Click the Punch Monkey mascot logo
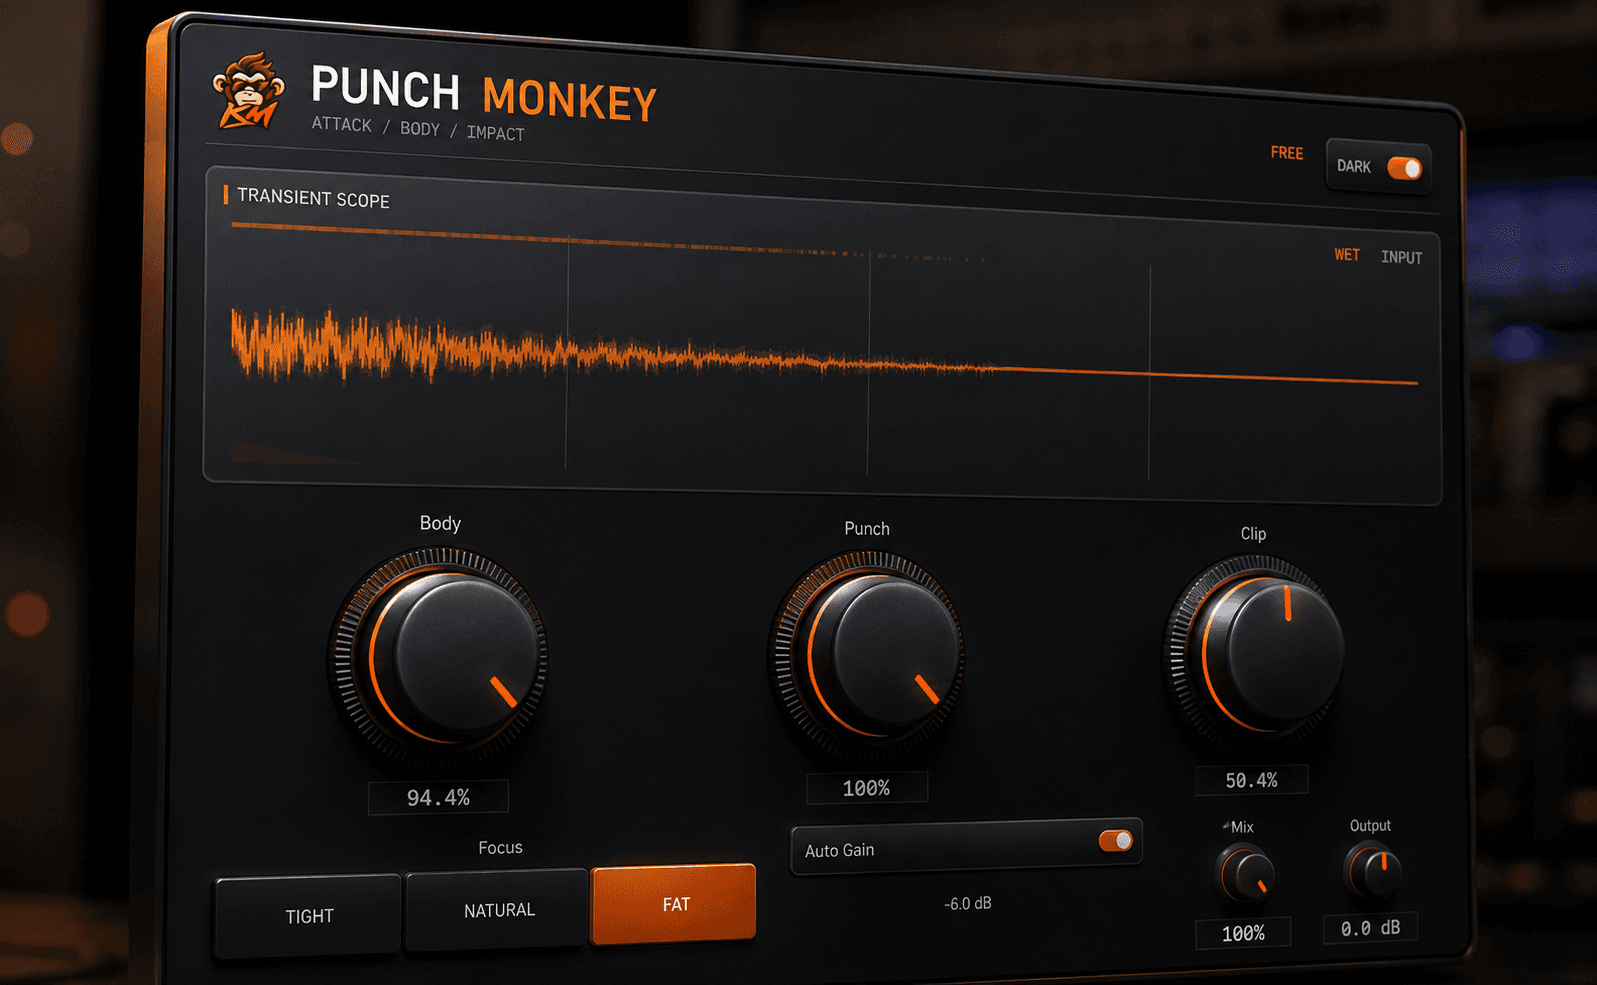This screenshot has width=1597, height=985. coord(248,91)
